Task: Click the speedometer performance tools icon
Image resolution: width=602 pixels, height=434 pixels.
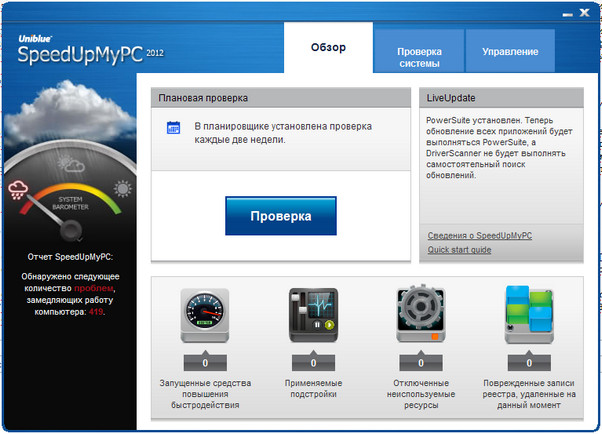Action: click(205, 315)
